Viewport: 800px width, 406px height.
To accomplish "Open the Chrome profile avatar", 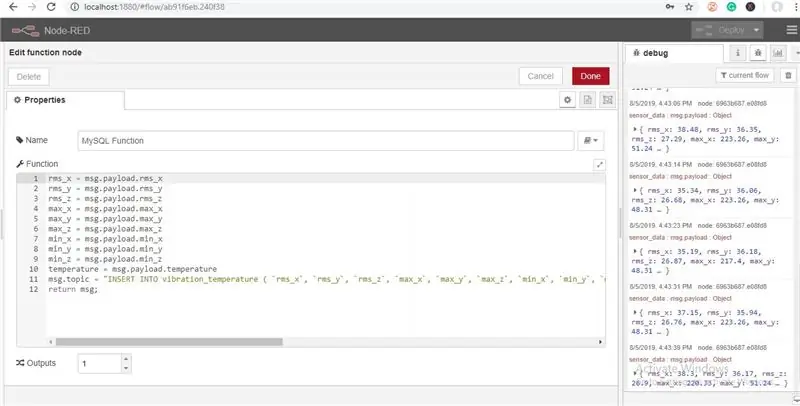I will click(x=777, y=7).
